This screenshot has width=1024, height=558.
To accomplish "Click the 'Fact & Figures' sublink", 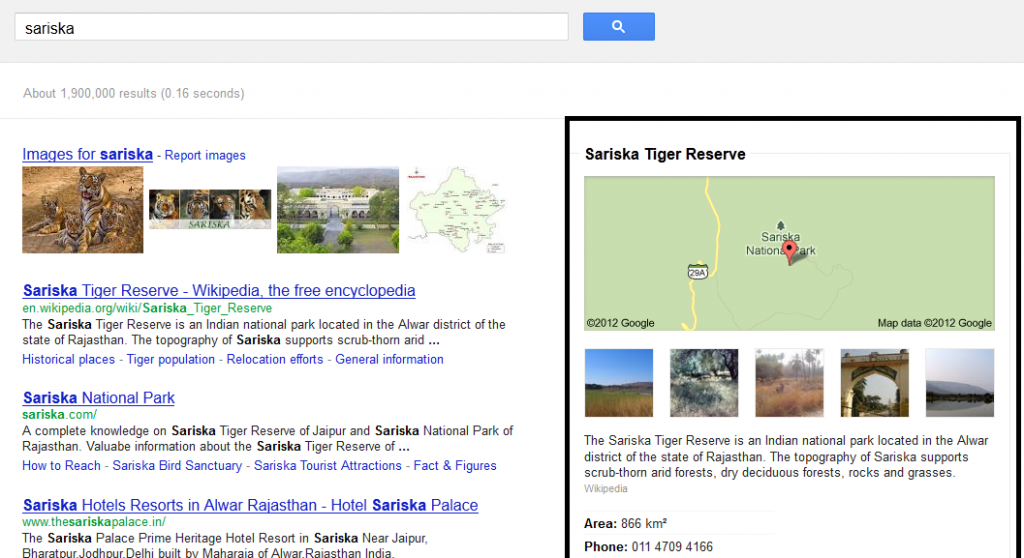I will (455, 466).
